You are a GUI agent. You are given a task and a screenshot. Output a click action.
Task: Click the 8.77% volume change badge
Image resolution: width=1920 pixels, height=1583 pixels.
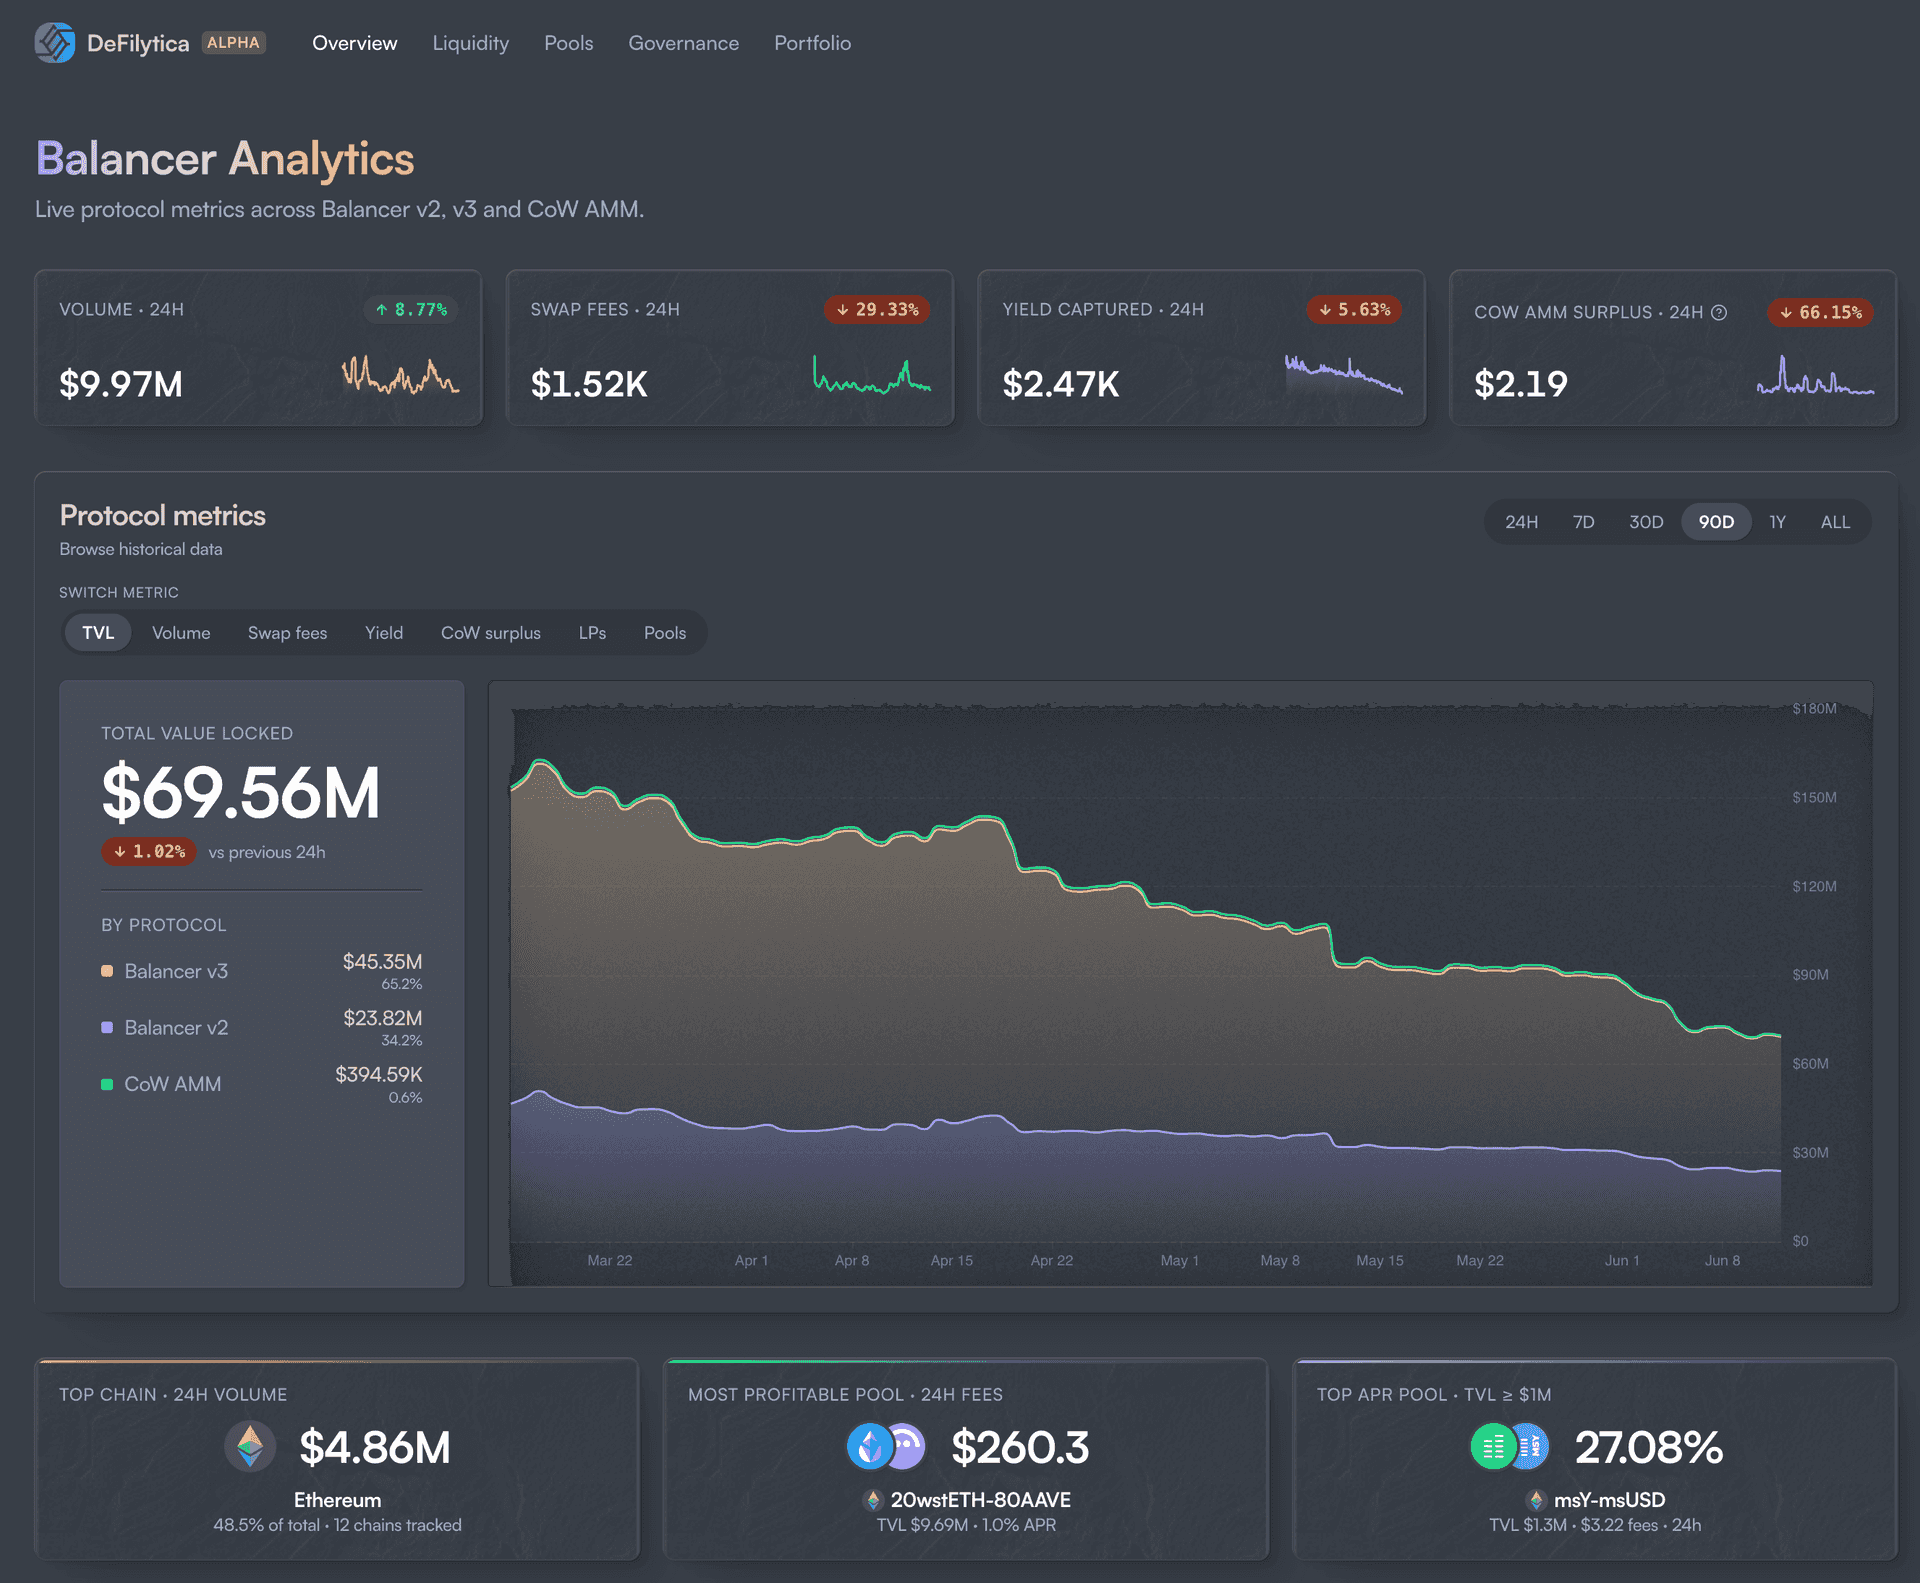coord(411,310)
